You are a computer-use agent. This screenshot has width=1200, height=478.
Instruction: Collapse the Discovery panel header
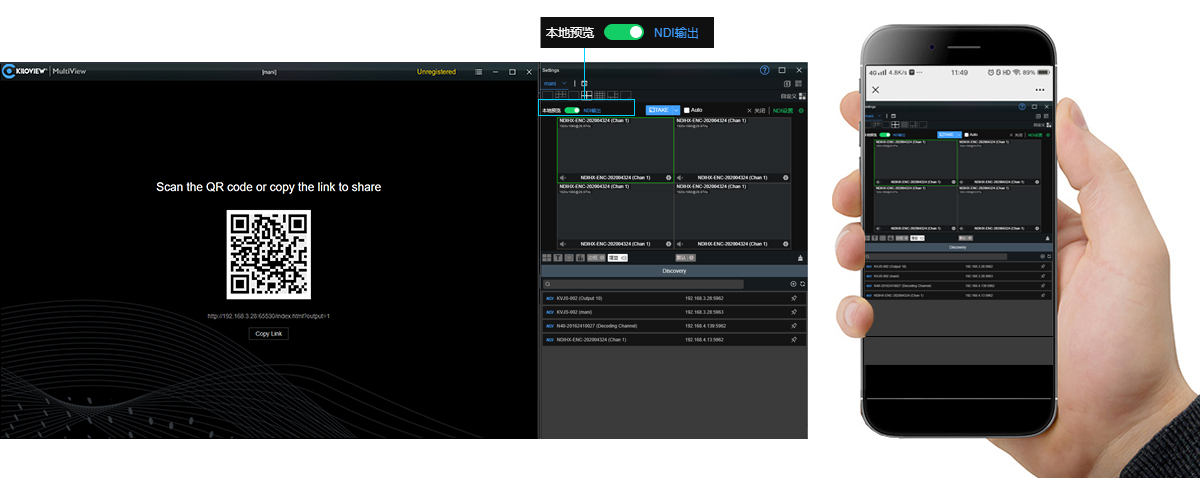click(x=674, y=271)
